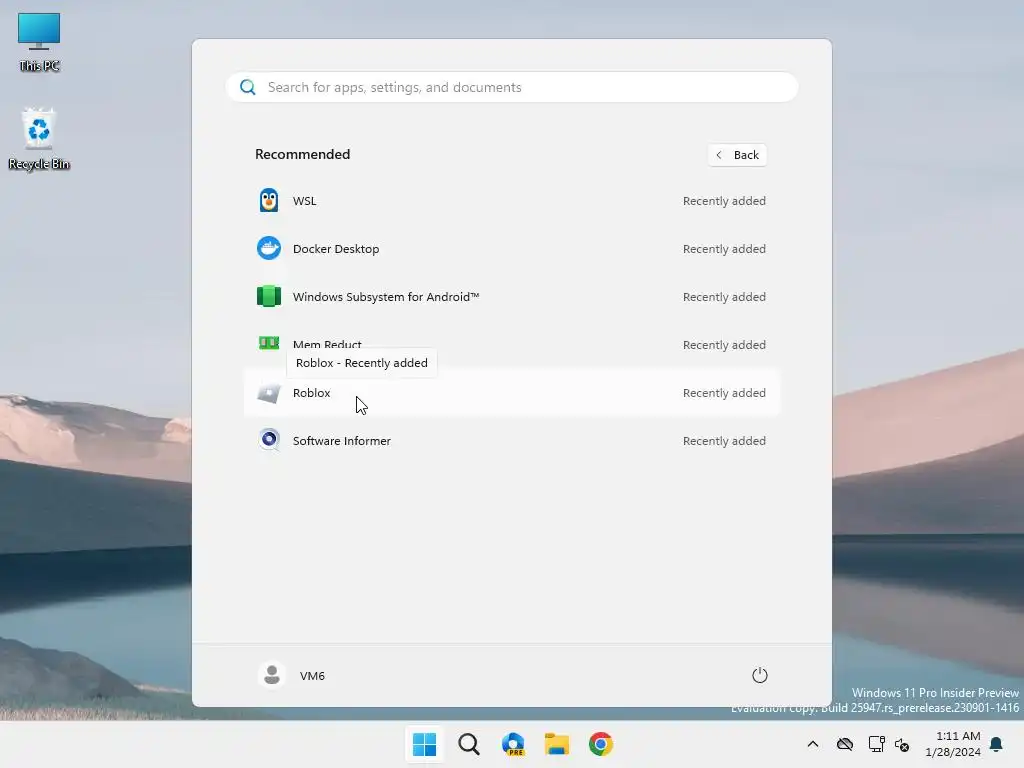This screenshot has width=1024, height=768.
Task: Click the muted volume tray icon
Action: [x=903, y=744]
